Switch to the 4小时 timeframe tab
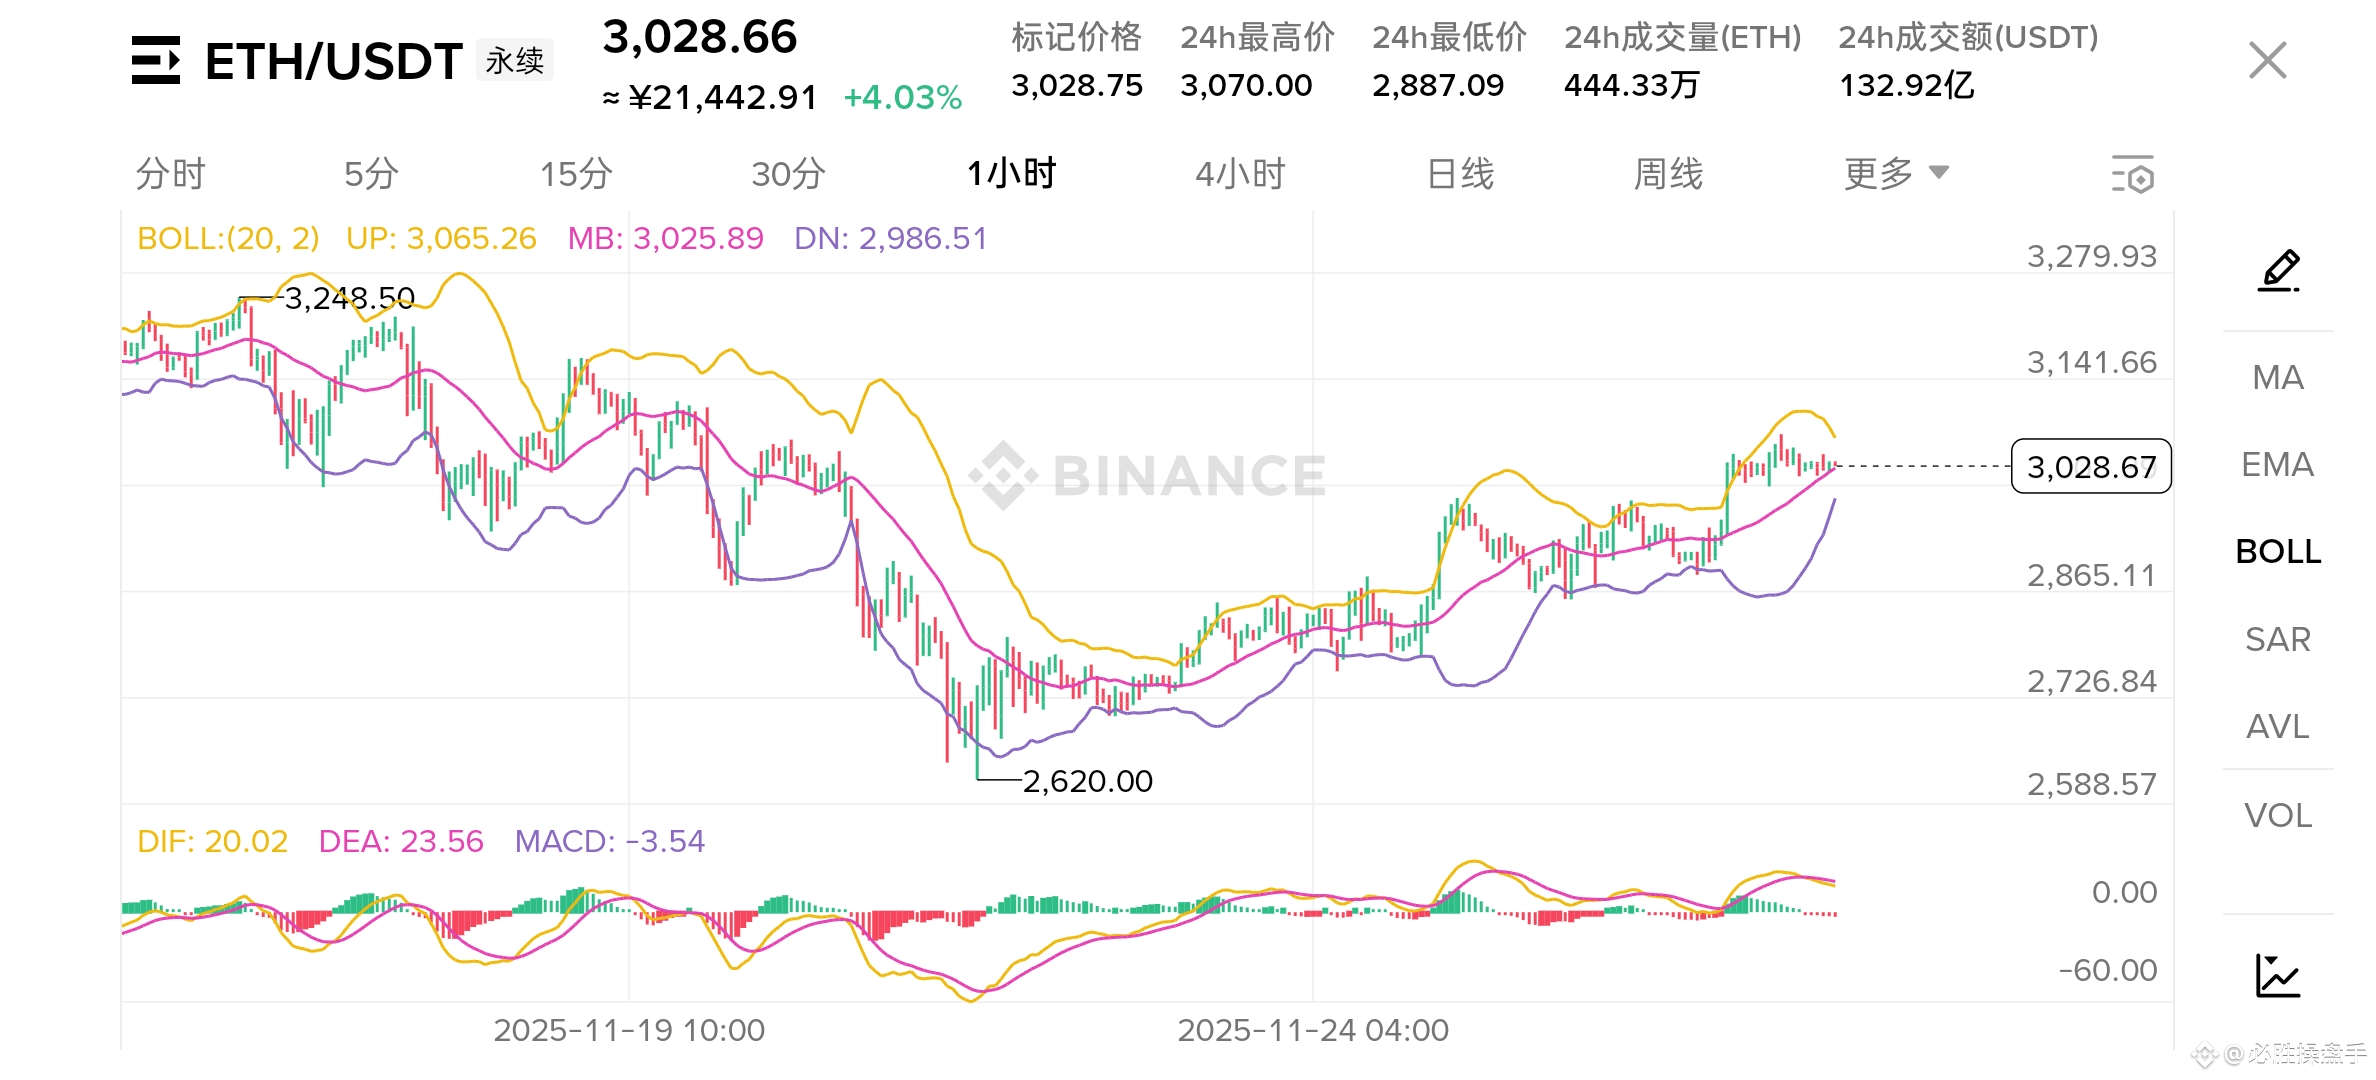2376x1080 pixels. (1240, 174)
